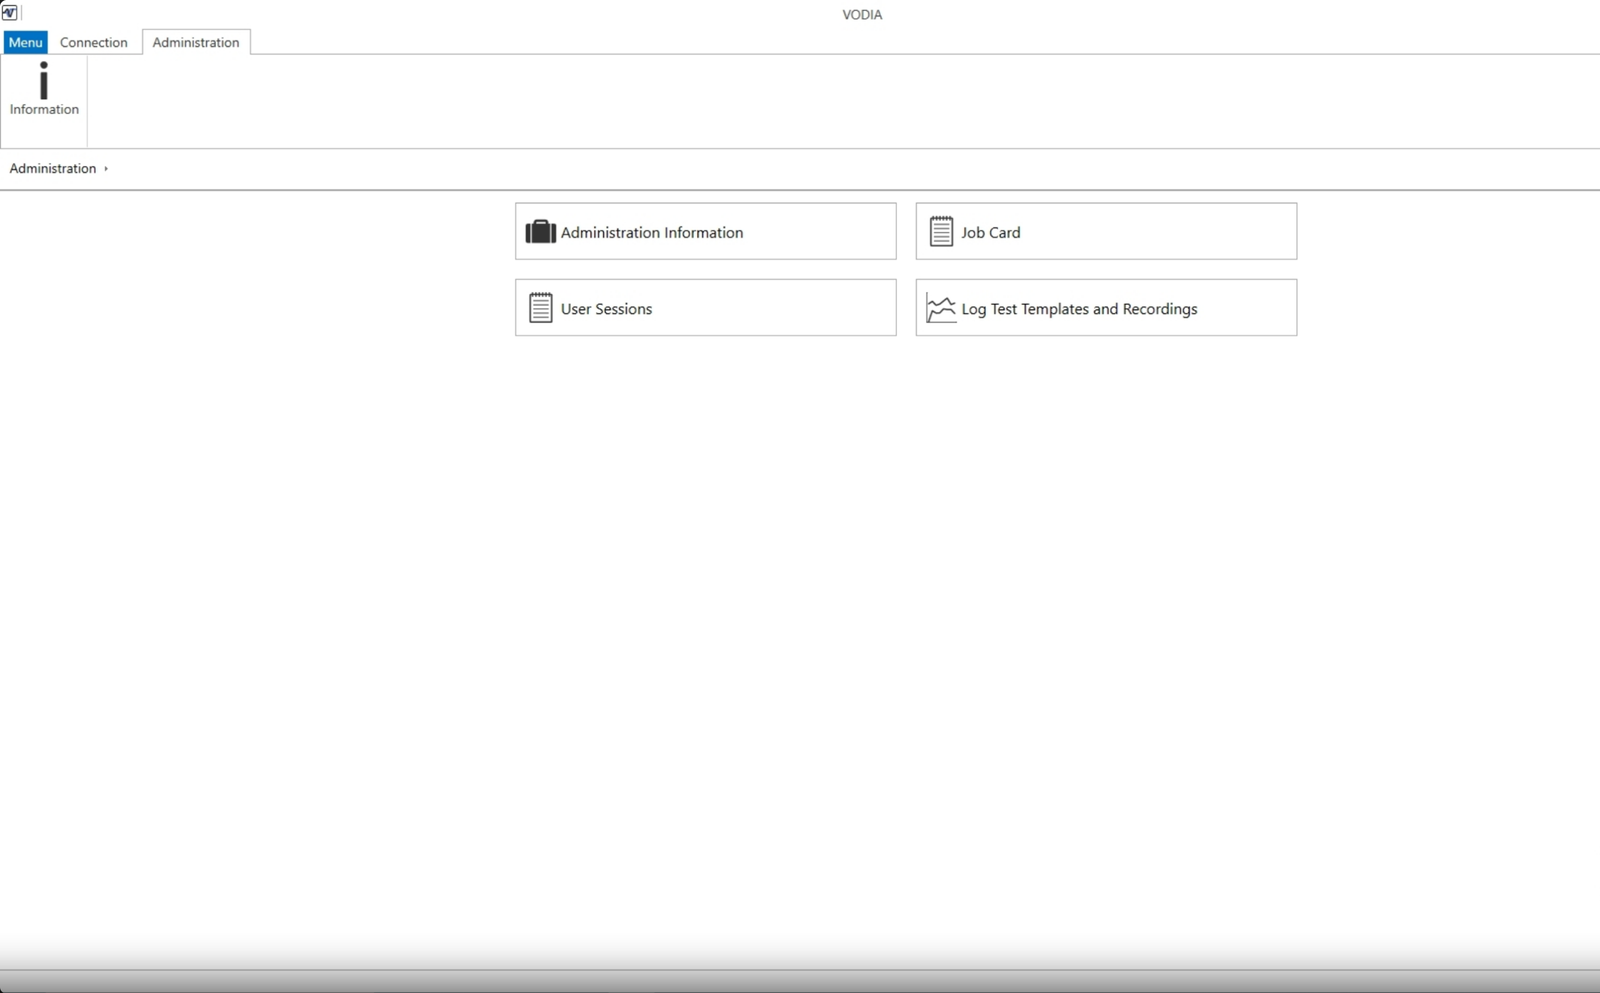Screen dimensions: 1600x993
Task: Click the Information text label in ribbon
Action: click(44, 110)
